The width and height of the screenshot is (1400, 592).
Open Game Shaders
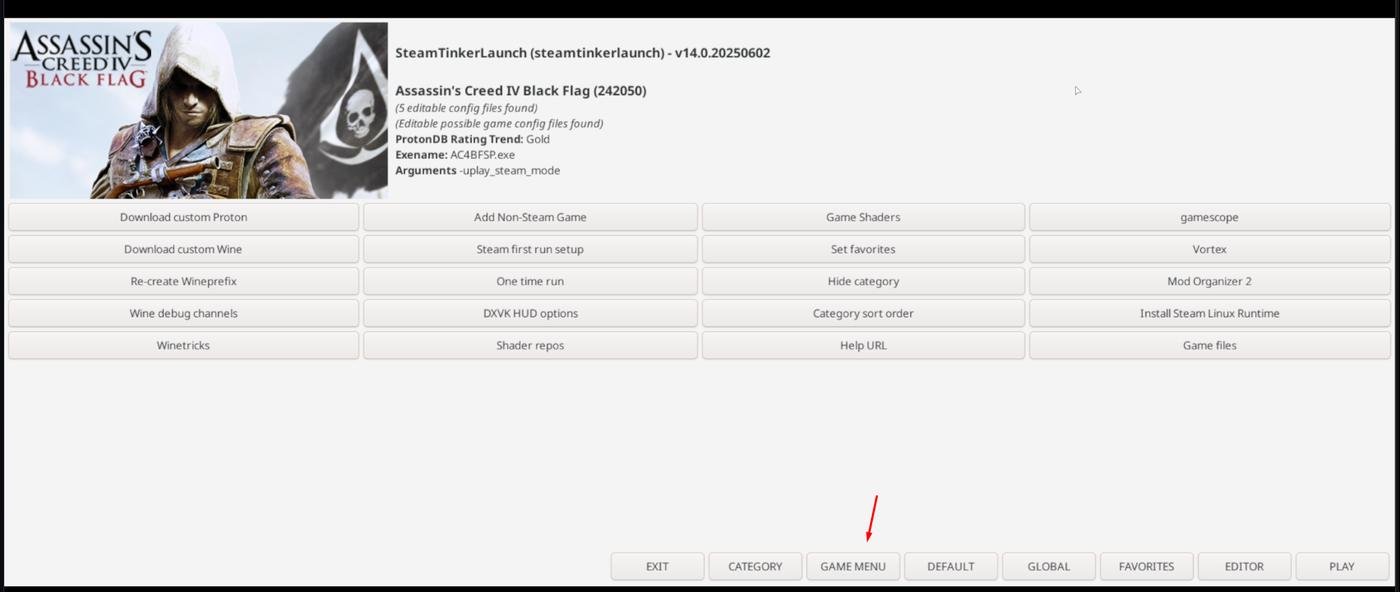click(863, 217)
